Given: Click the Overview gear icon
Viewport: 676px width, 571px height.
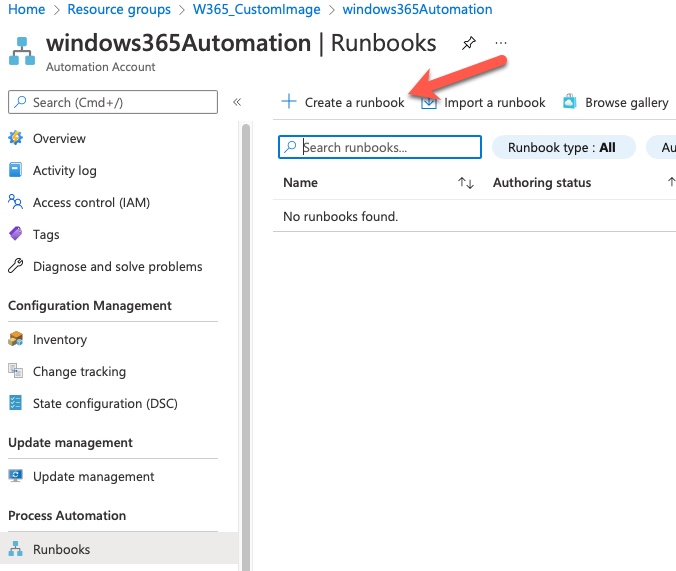Looking at the screenshot, I should [x=16, y=138].
